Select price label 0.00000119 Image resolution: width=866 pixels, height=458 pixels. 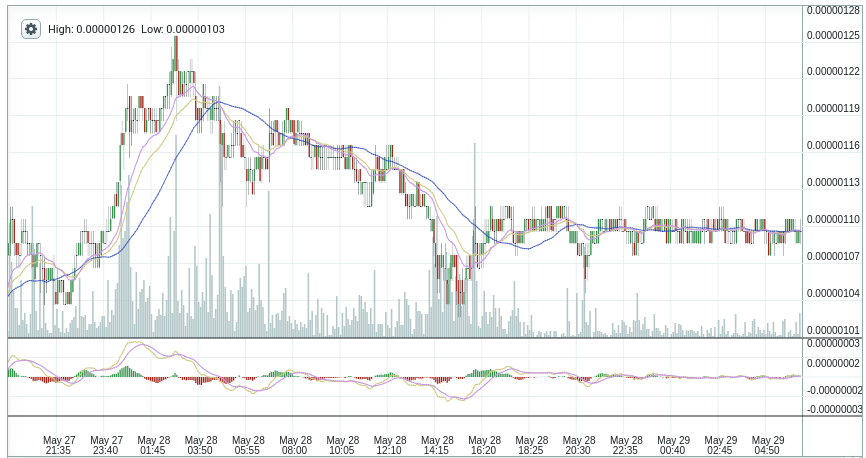[833, 109]
